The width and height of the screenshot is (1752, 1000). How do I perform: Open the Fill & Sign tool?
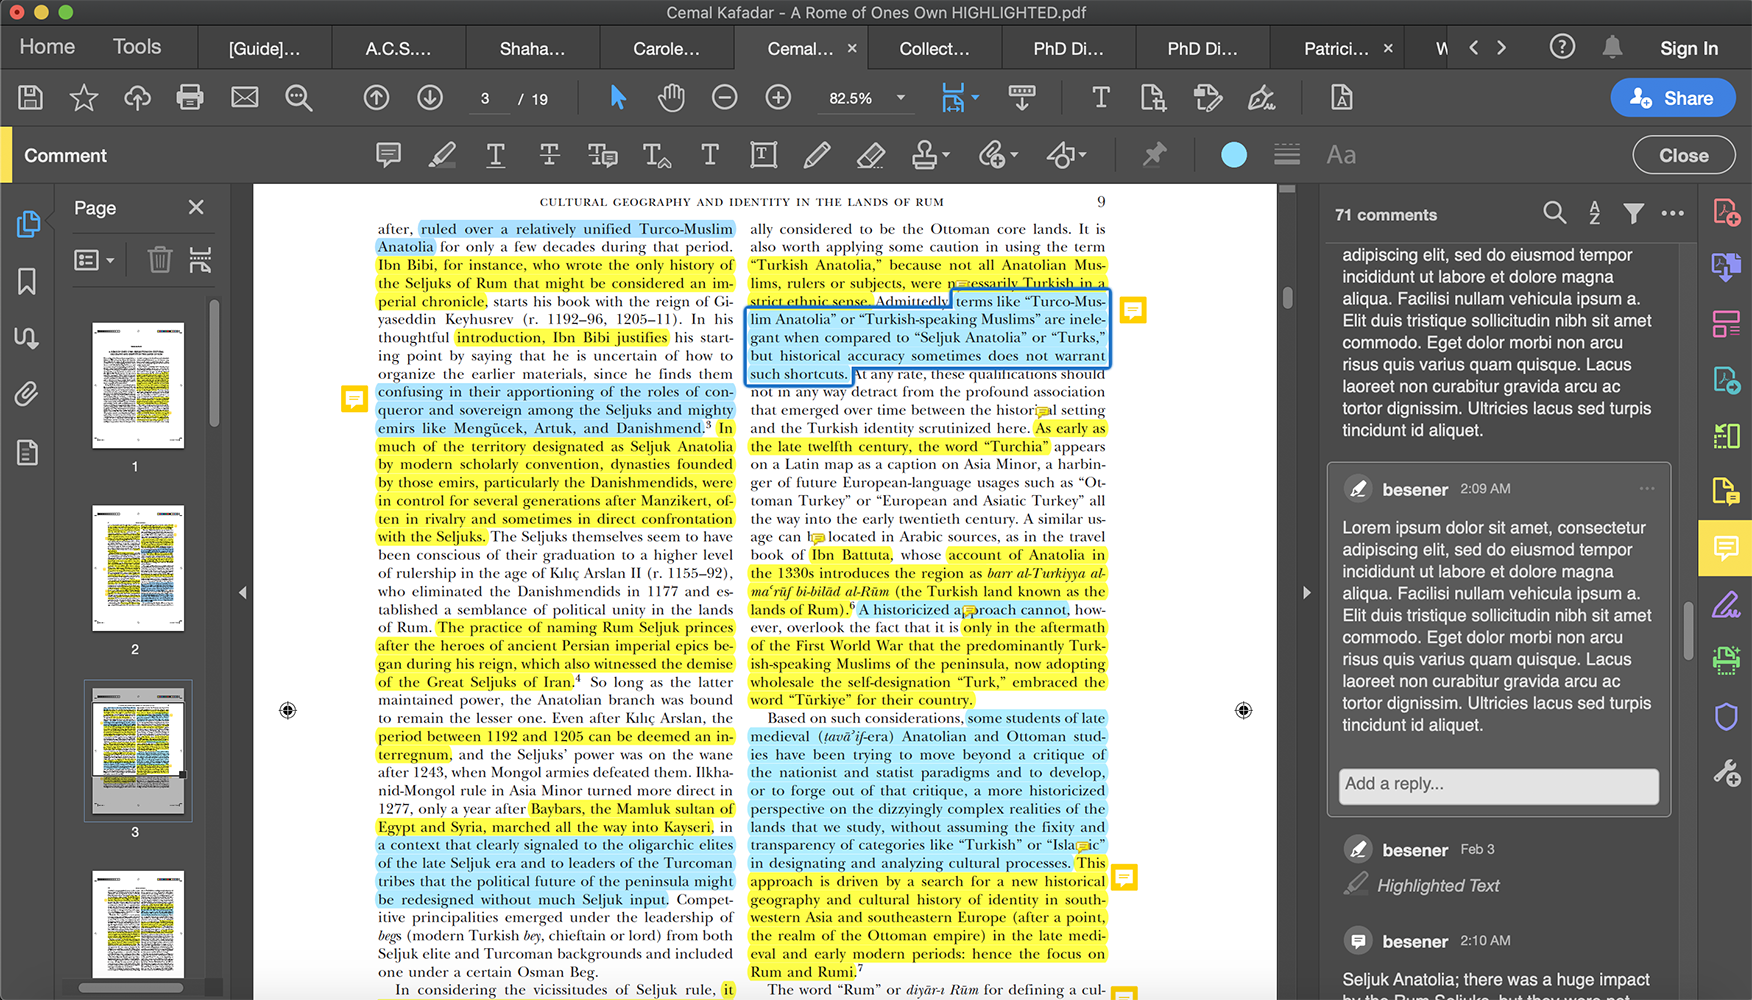pos(1727,605)
